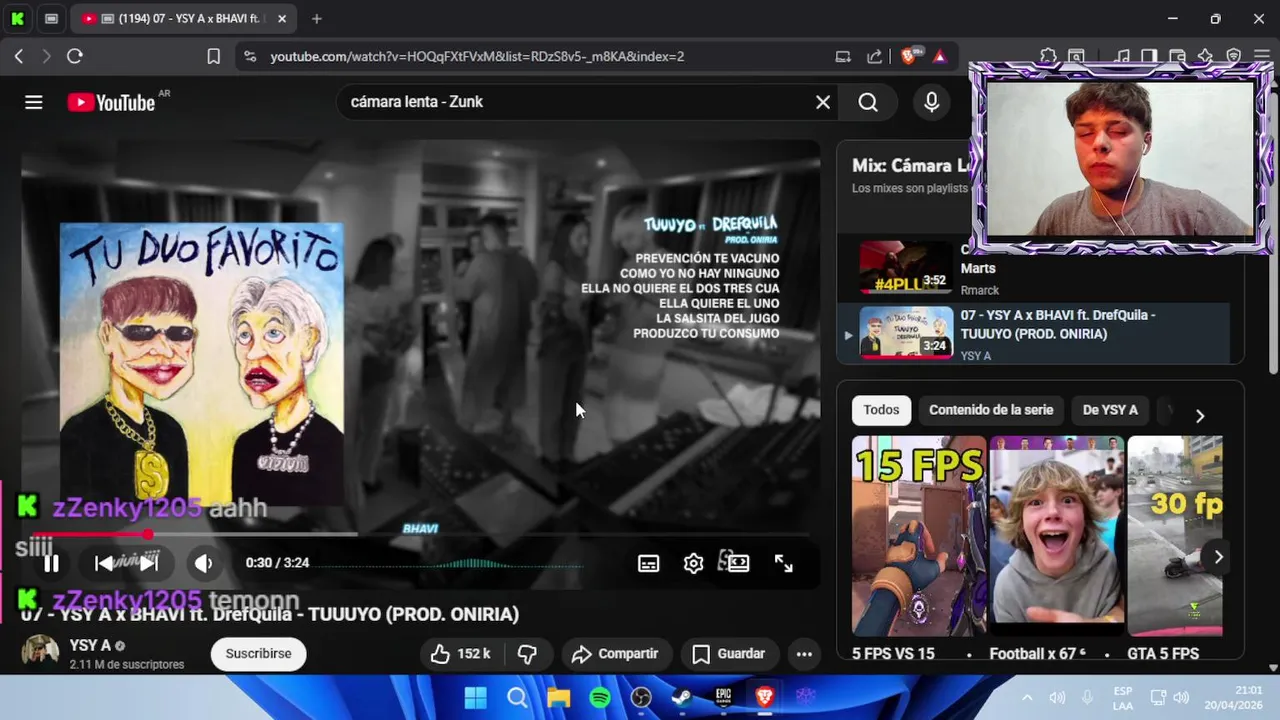The height and width of the screenshot is (720, 1280).
Task: Open the clock and date flyout
Action: pos(1233,698)
